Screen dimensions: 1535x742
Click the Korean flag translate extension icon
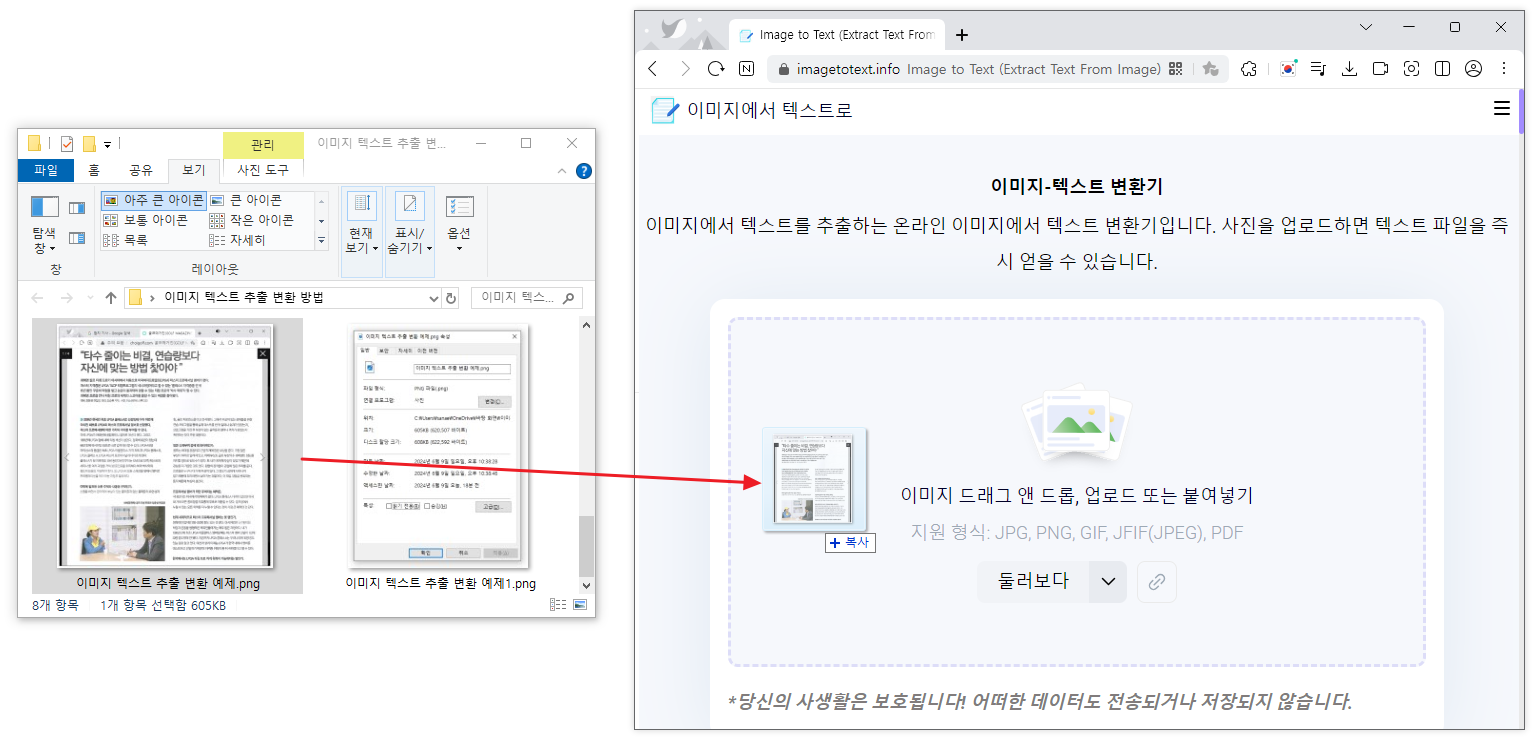(x=1288, y=69)
